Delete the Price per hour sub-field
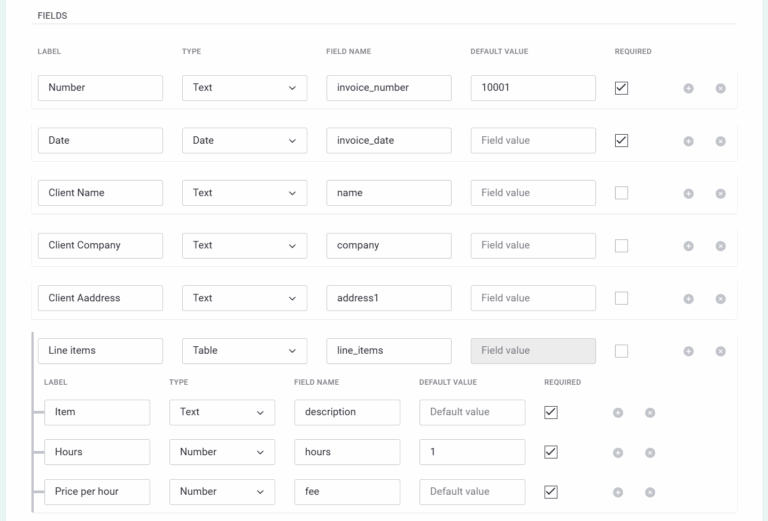768x521 pixels. (x=650, y=492)
